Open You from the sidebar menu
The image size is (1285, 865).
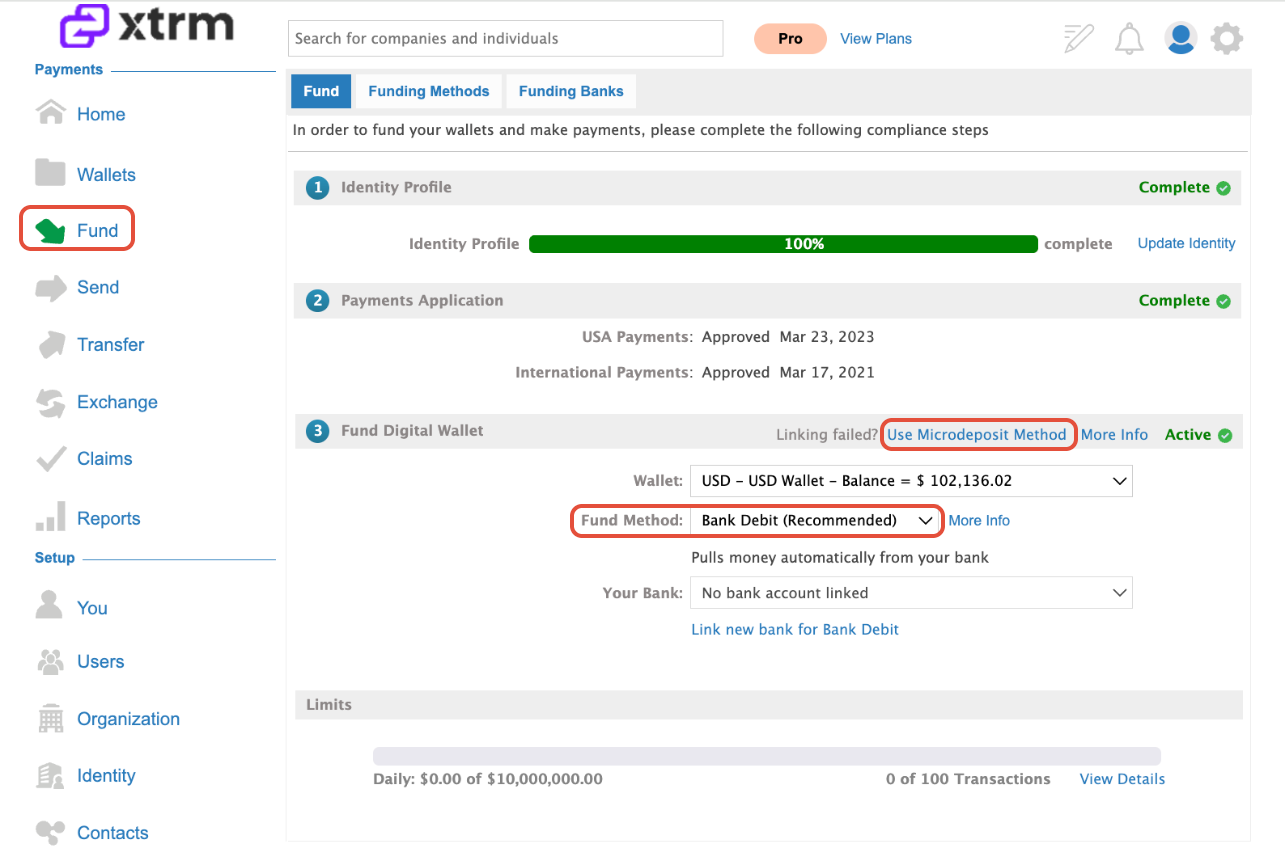[92, 608]
